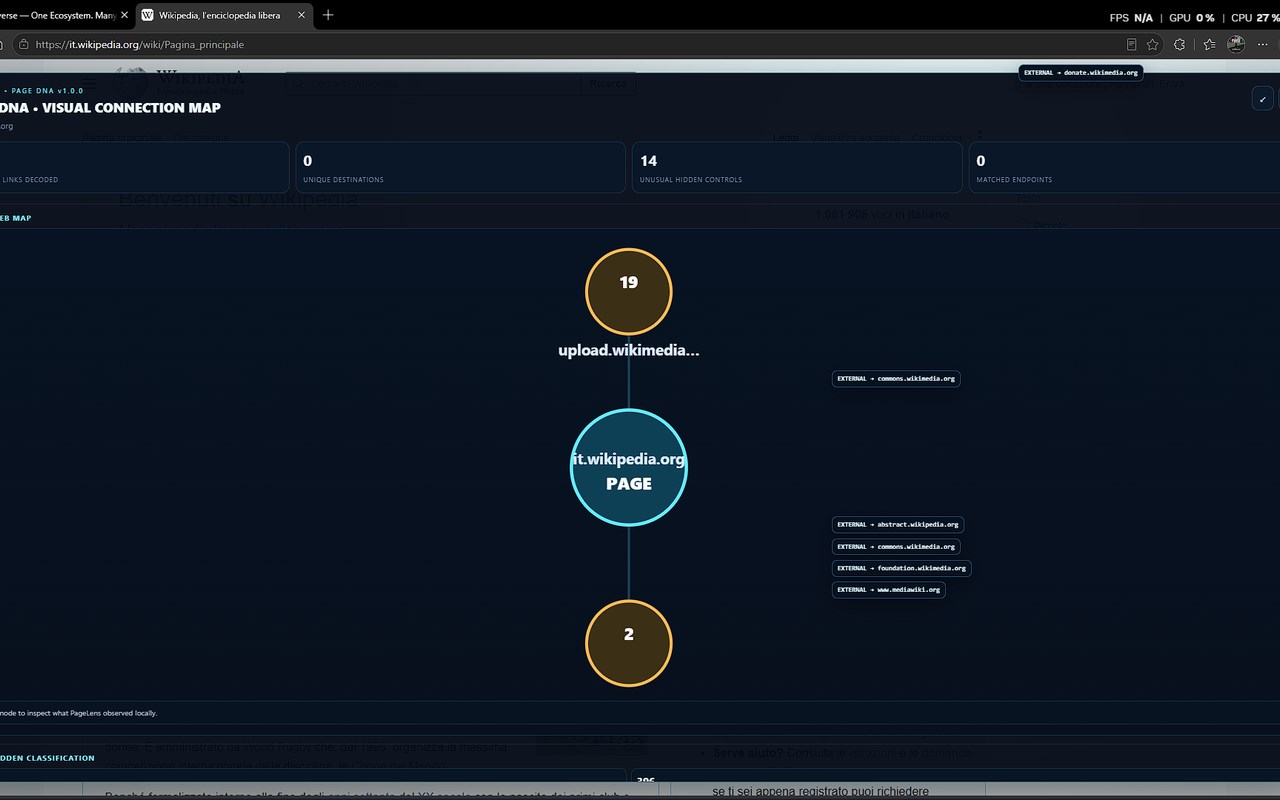Viewport: 1280px width, 800px height.
Task: Open the EXTERNAL www.mediawiki.org tag
Action: [x=889, y=590]
